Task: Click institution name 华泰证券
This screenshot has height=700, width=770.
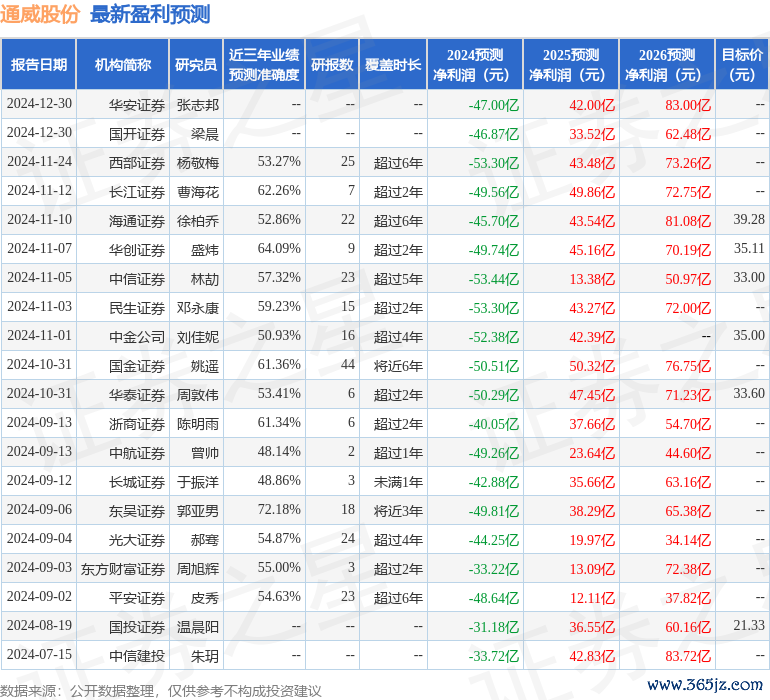Action: click(x=137, y=395)
